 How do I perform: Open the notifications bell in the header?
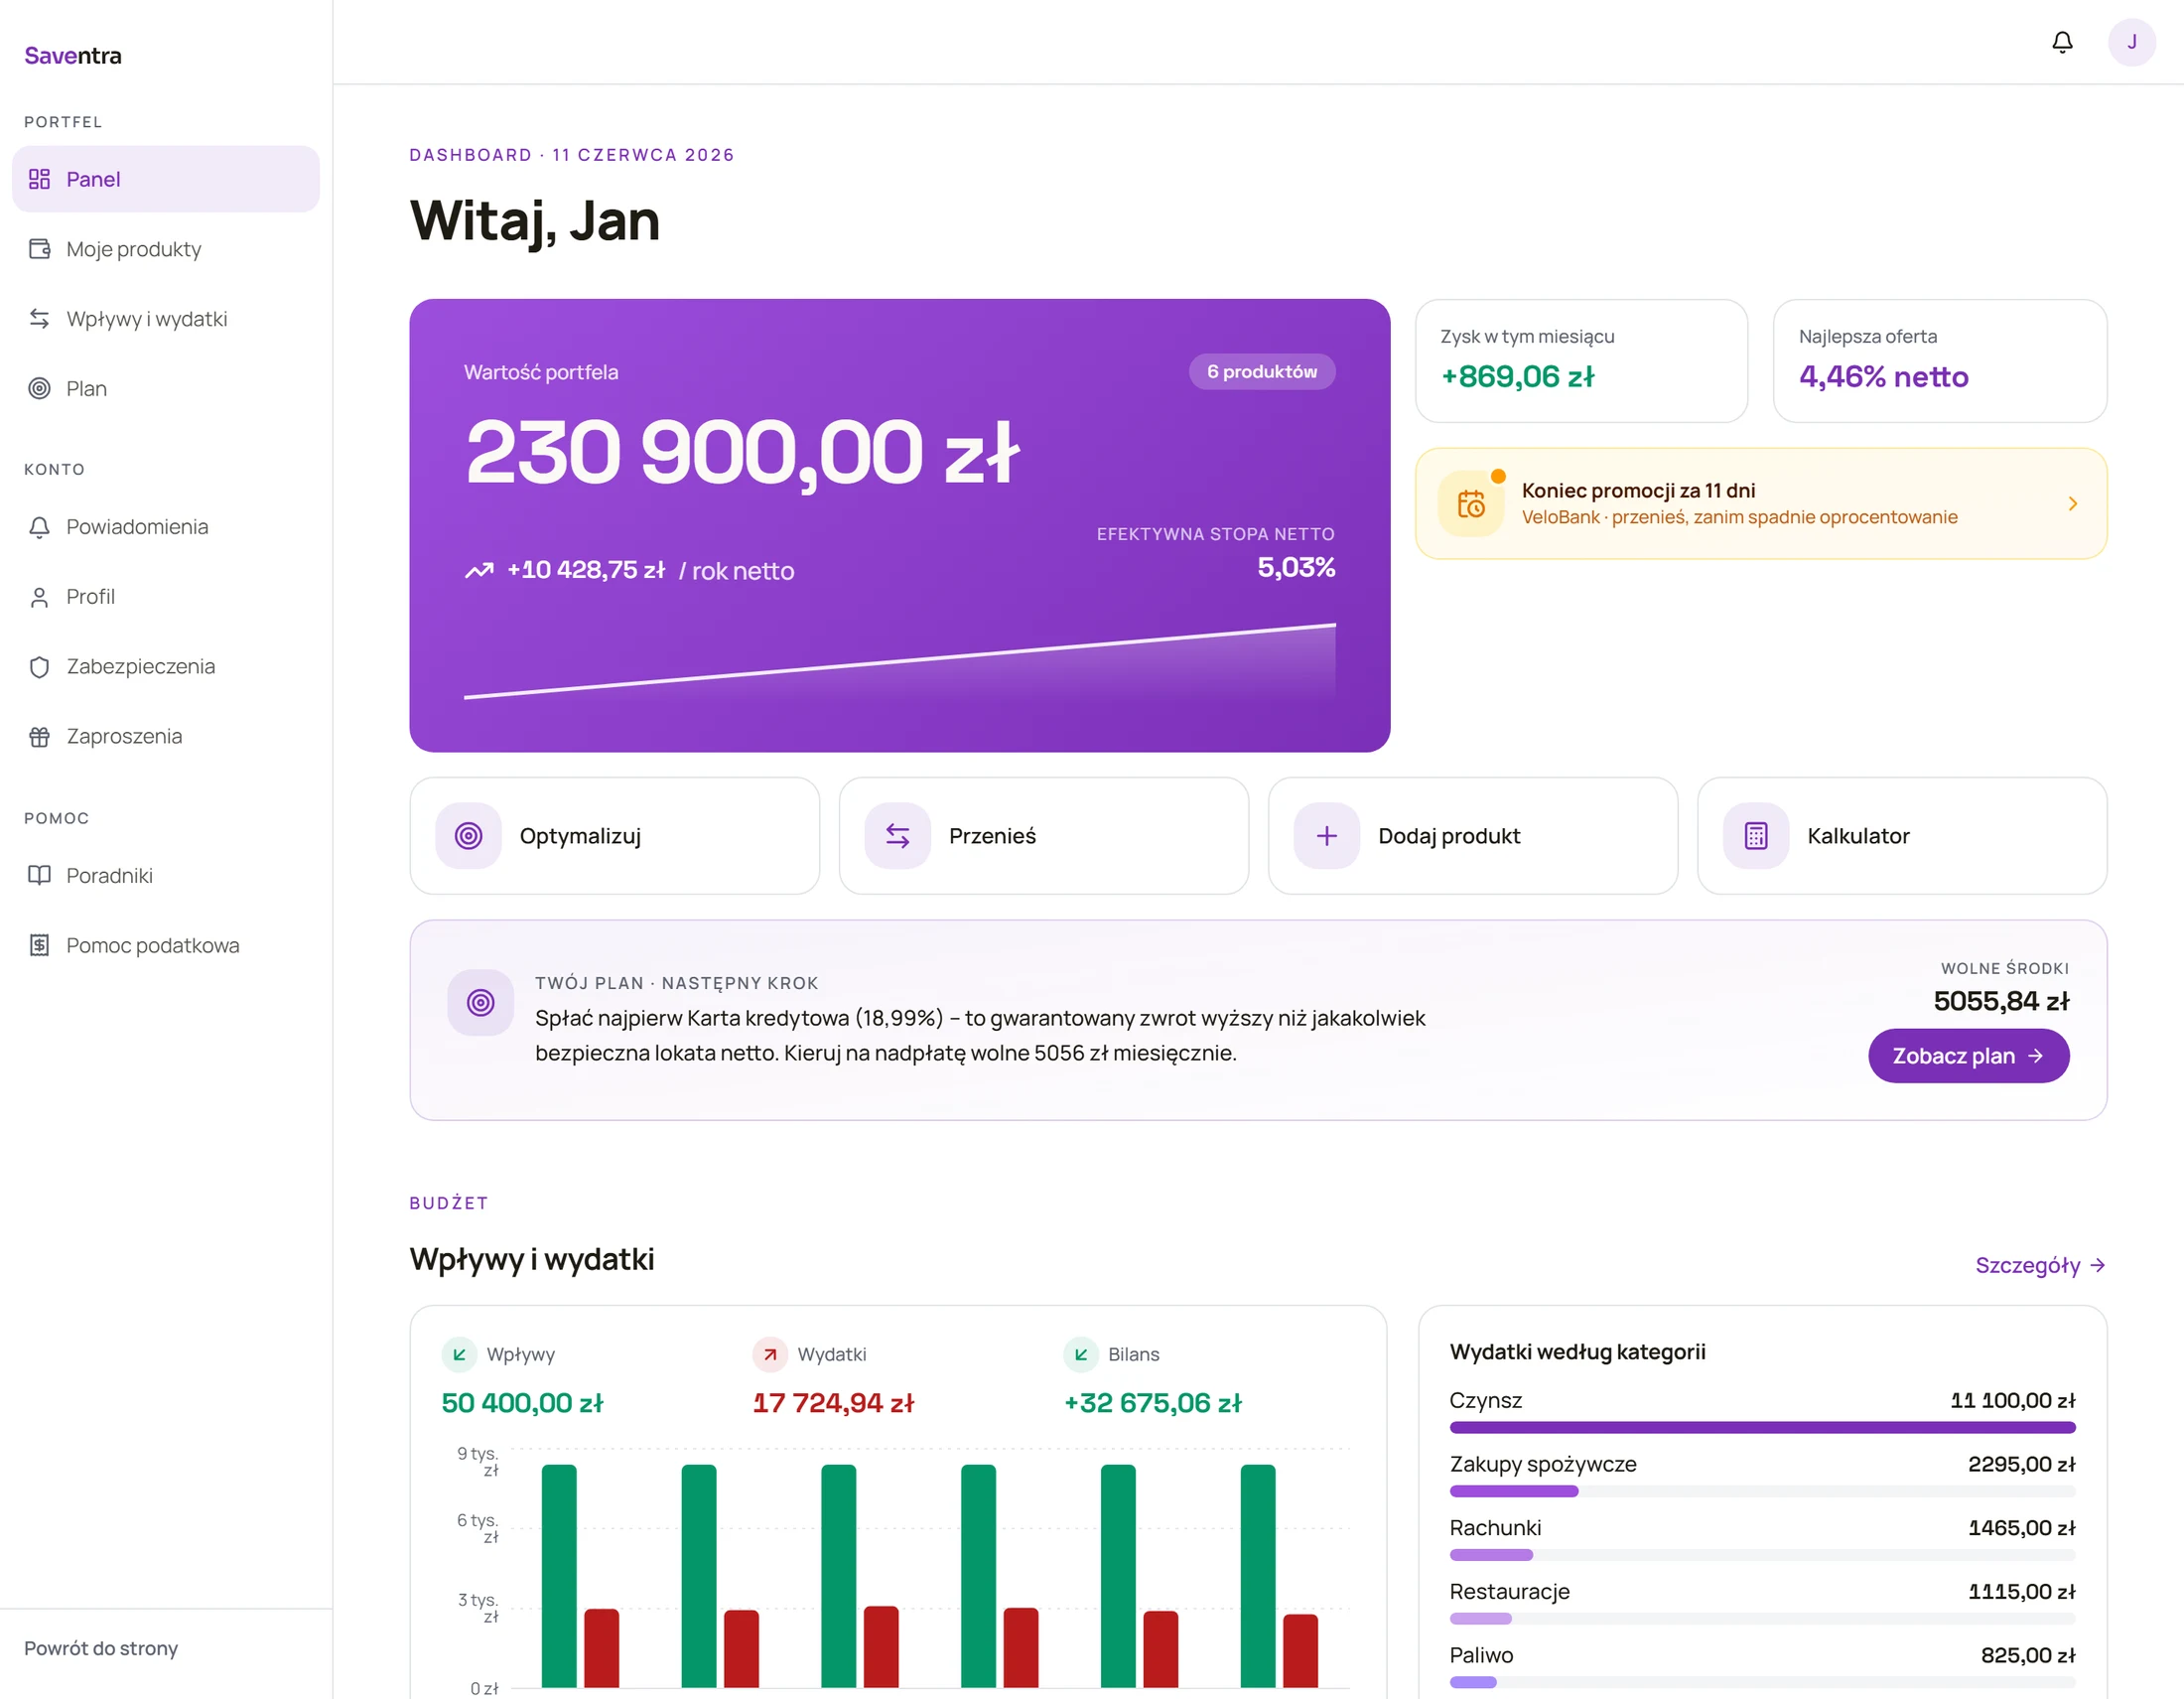coord(2062,42)
